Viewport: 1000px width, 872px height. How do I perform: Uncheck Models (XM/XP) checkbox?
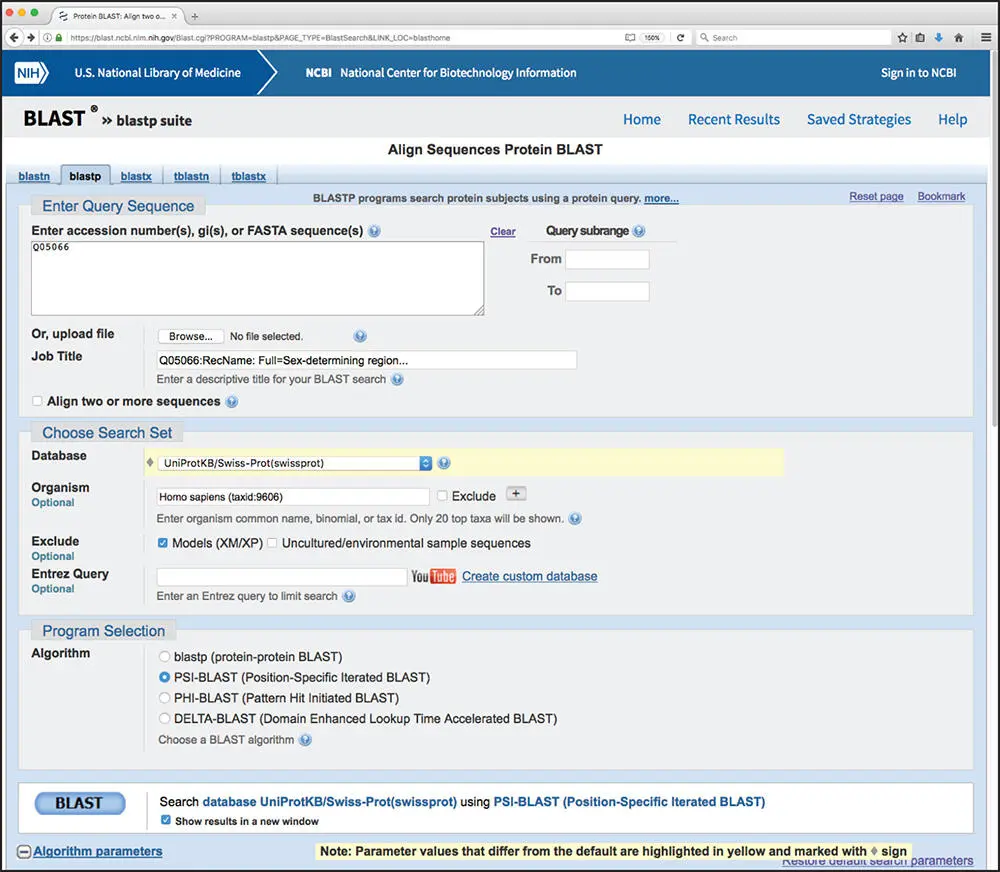(163, 543)
